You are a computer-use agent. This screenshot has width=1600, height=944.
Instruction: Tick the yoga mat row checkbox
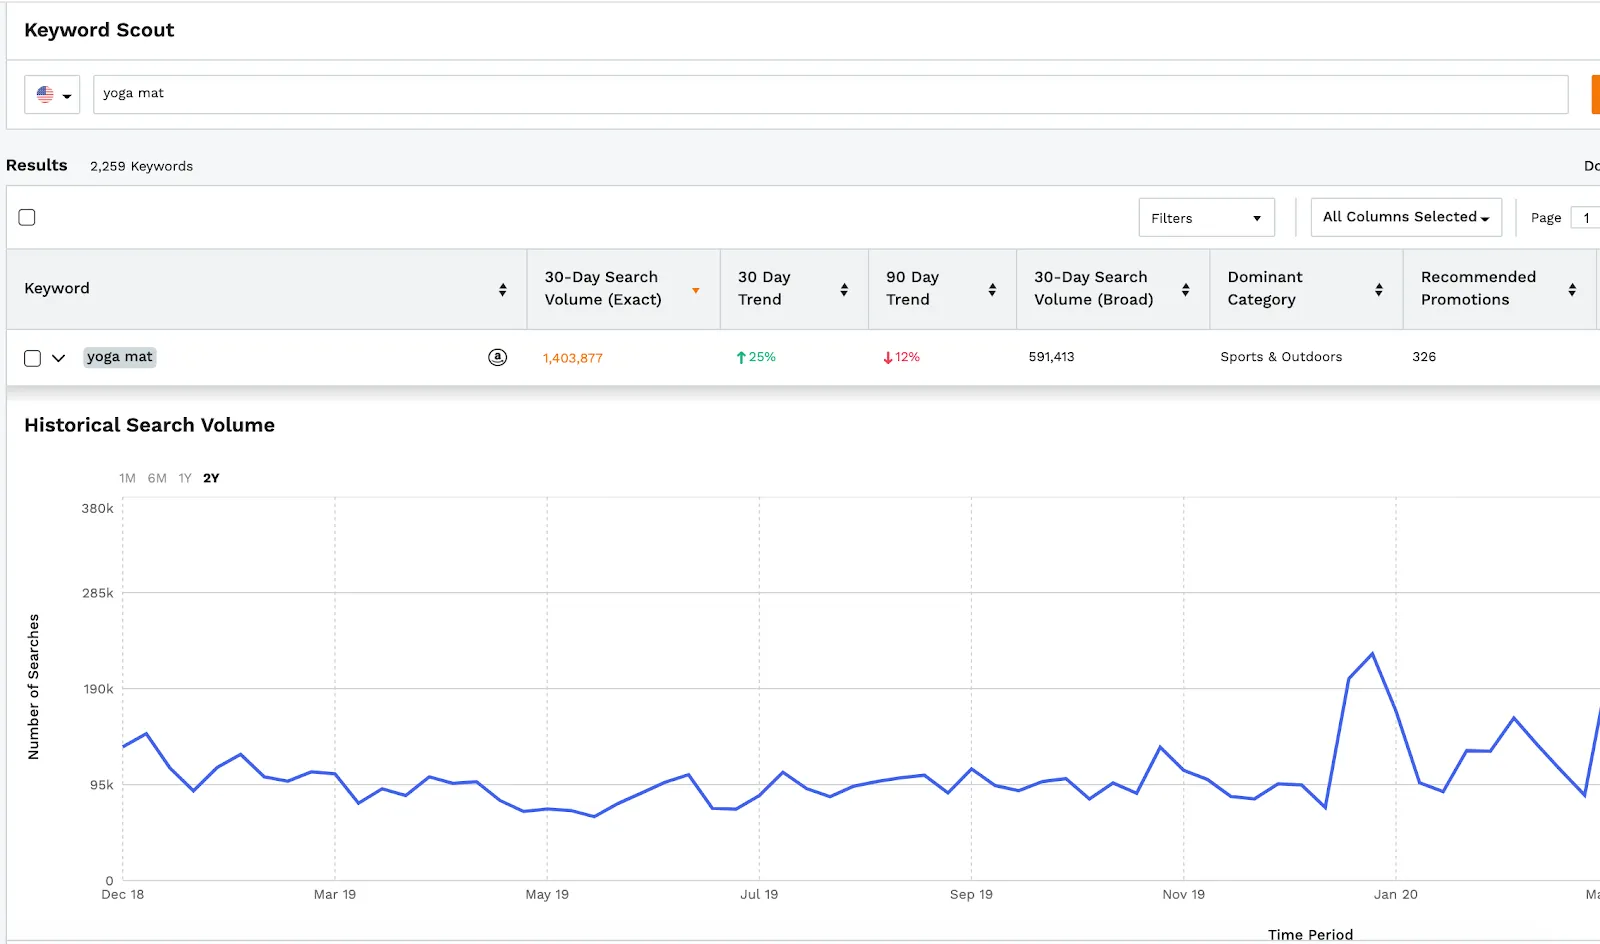click(32, 358)
